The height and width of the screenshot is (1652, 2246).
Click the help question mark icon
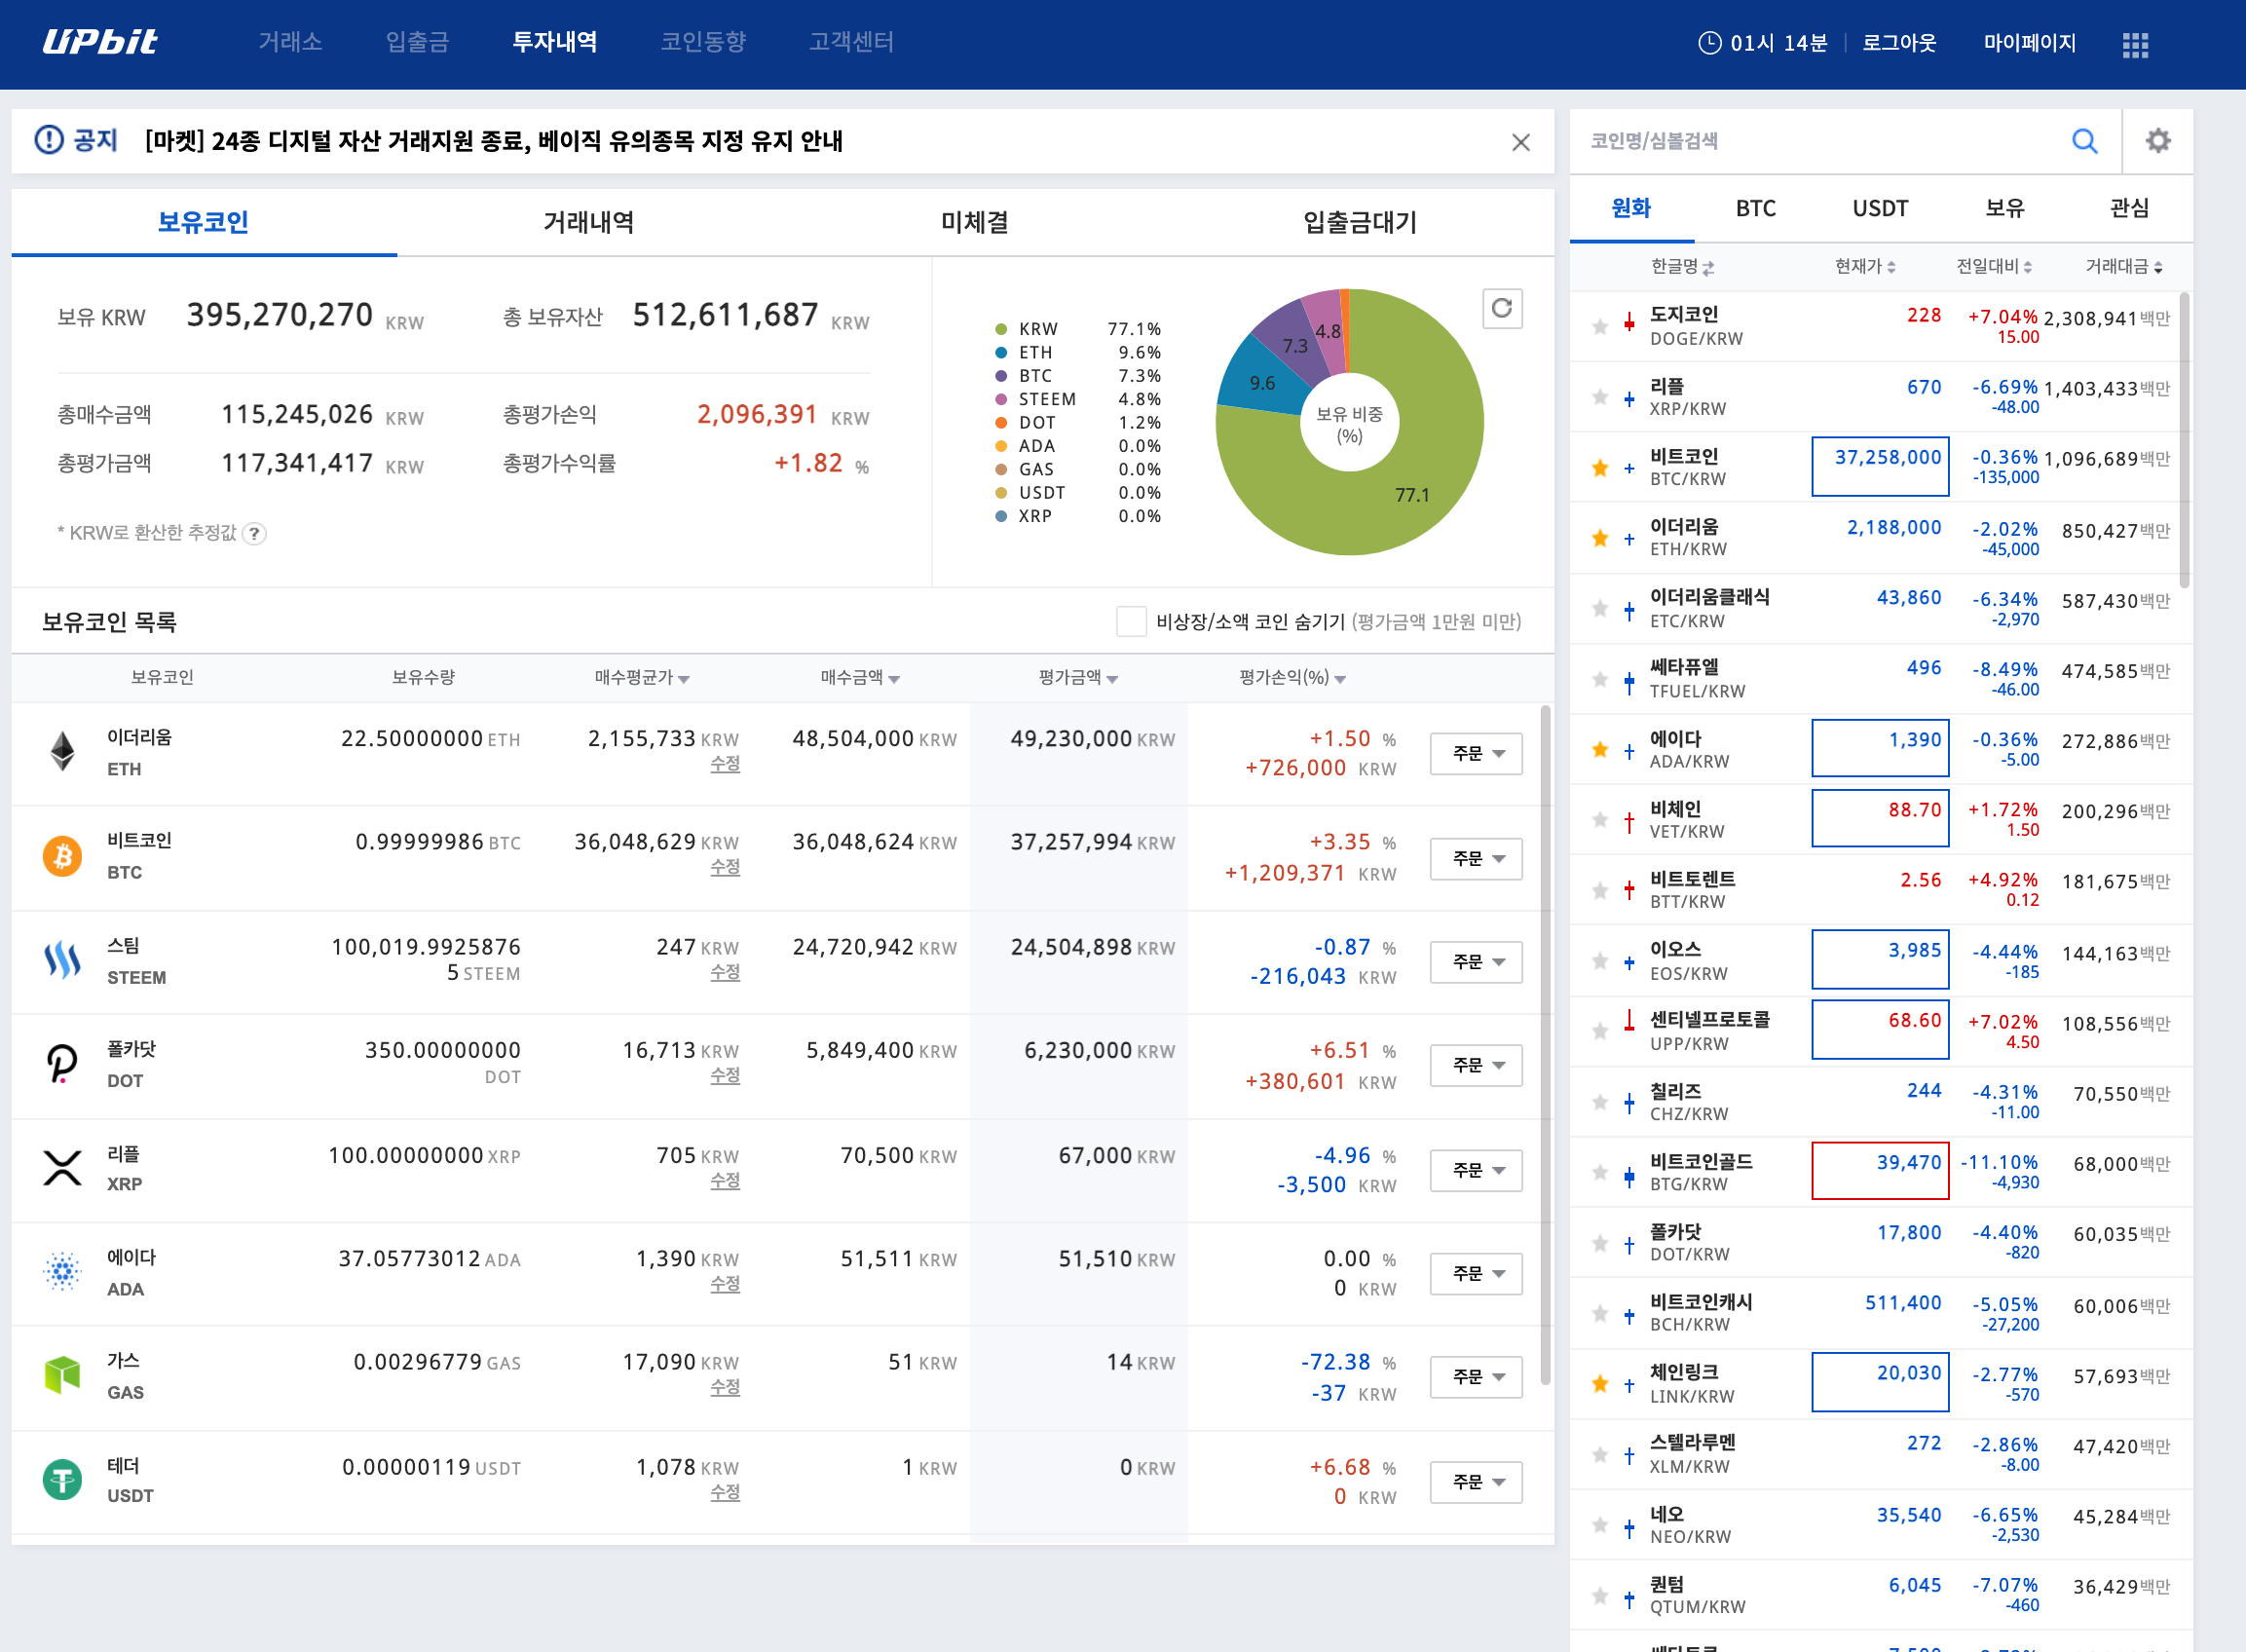click(x=255, y=533)
